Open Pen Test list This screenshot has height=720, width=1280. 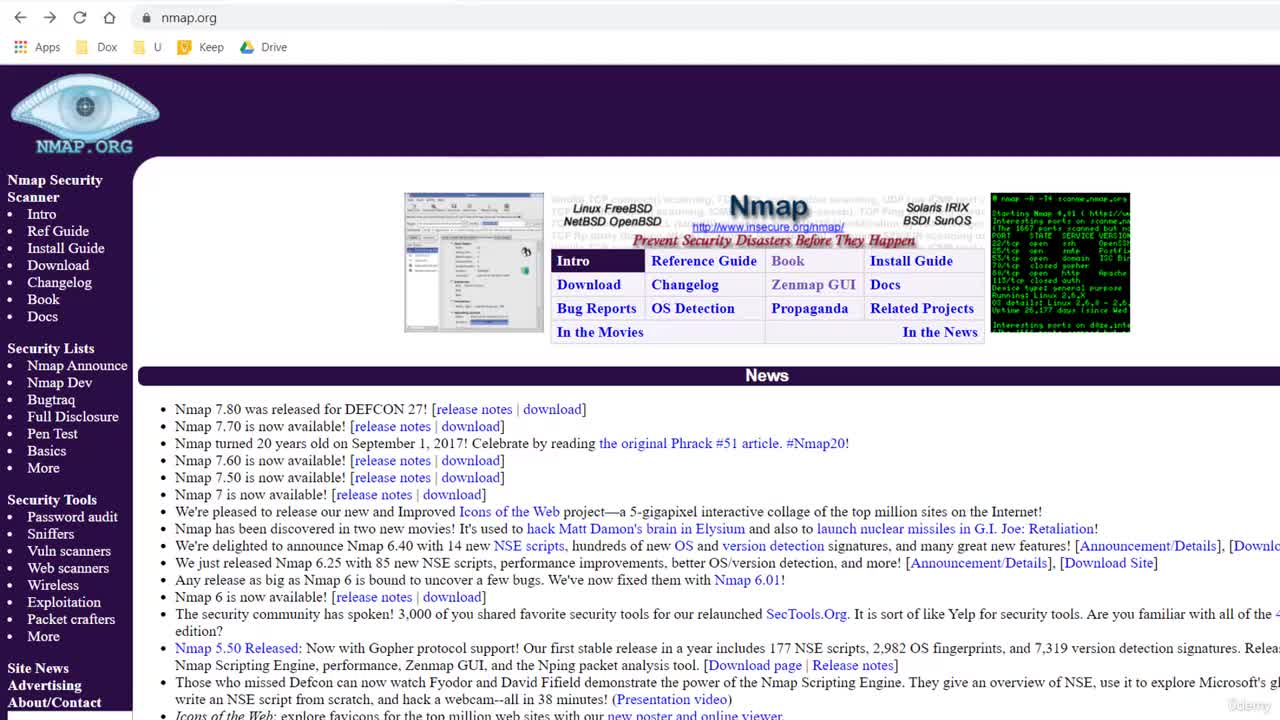click(x=52, y=433)
